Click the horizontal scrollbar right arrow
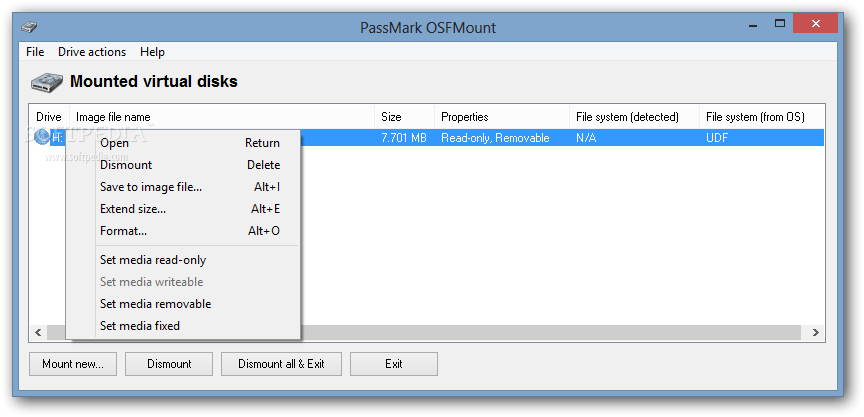The width and height of the screenshot is (864, 417). 817,333
